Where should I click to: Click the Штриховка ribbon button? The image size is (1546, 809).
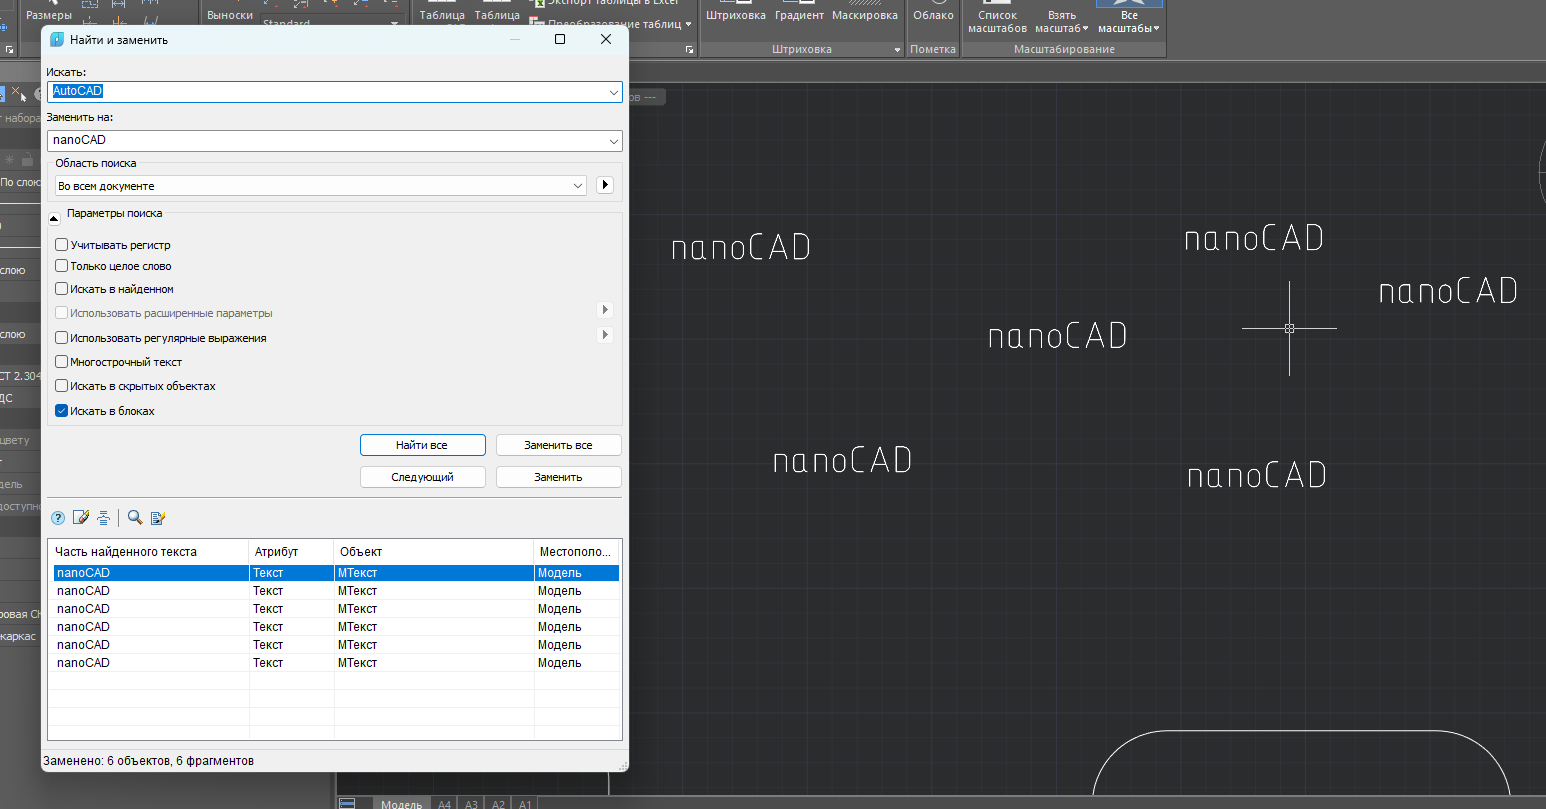pos(736,12)
